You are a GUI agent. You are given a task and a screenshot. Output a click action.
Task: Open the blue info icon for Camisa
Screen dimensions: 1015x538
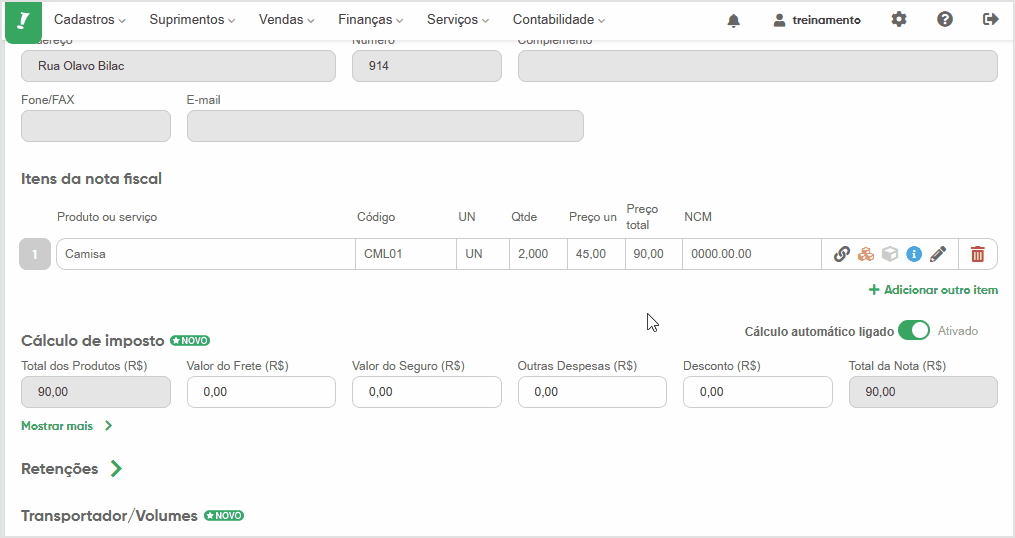coord(914,254)
